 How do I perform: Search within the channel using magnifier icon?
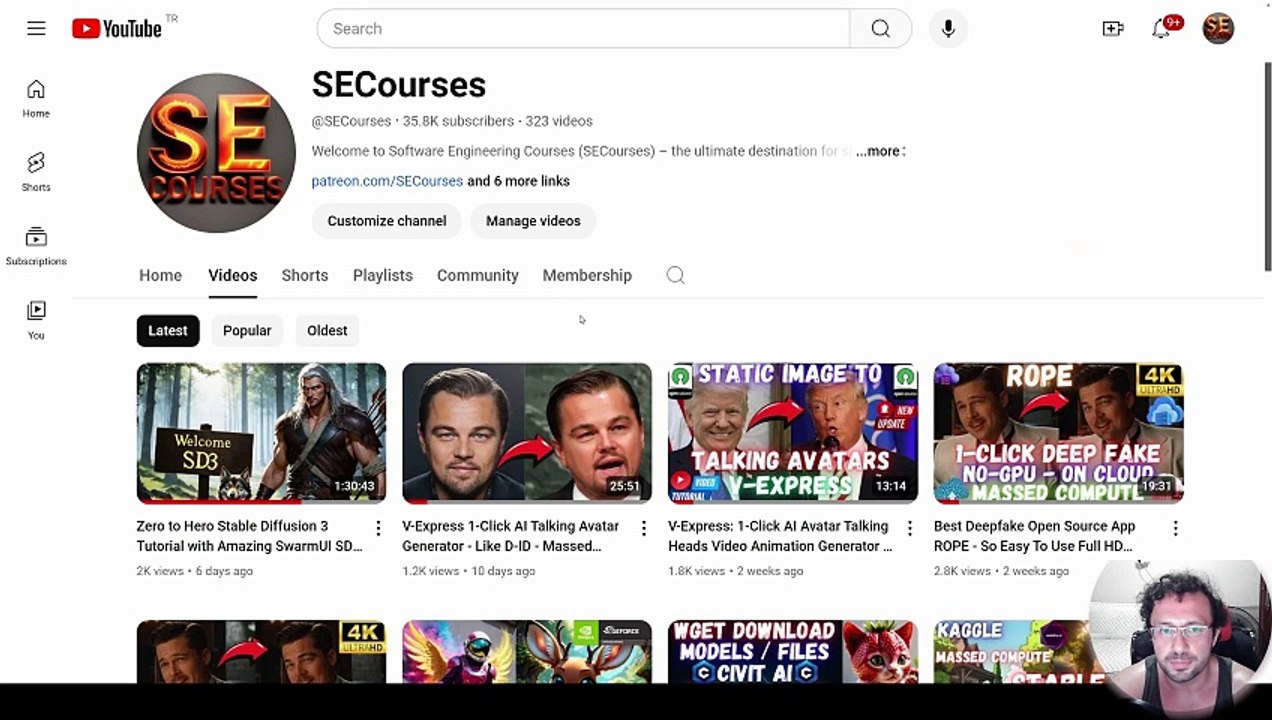[x=675, y=275]
